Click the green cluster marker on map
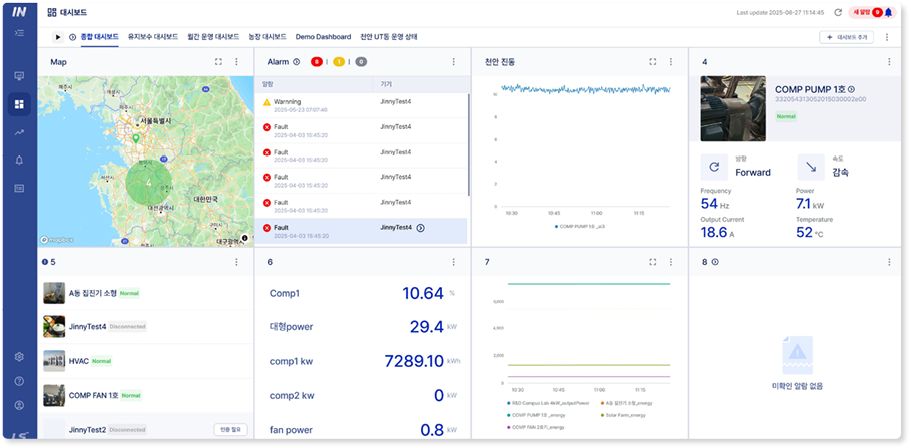This screenshot has width=911, height=448. tap(148, 184)
